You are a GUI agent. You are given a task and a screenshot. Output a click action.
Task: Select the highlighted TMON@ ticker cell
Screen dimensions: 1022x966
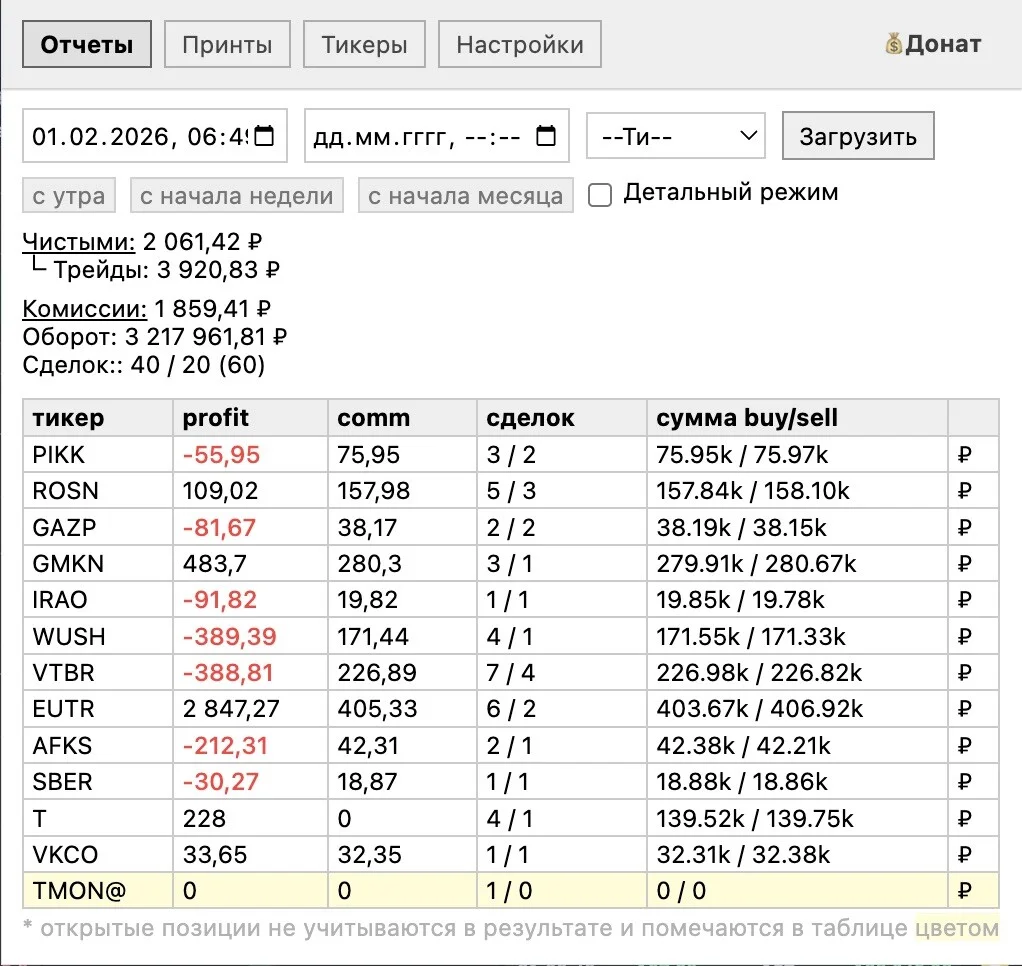point(98,891)
